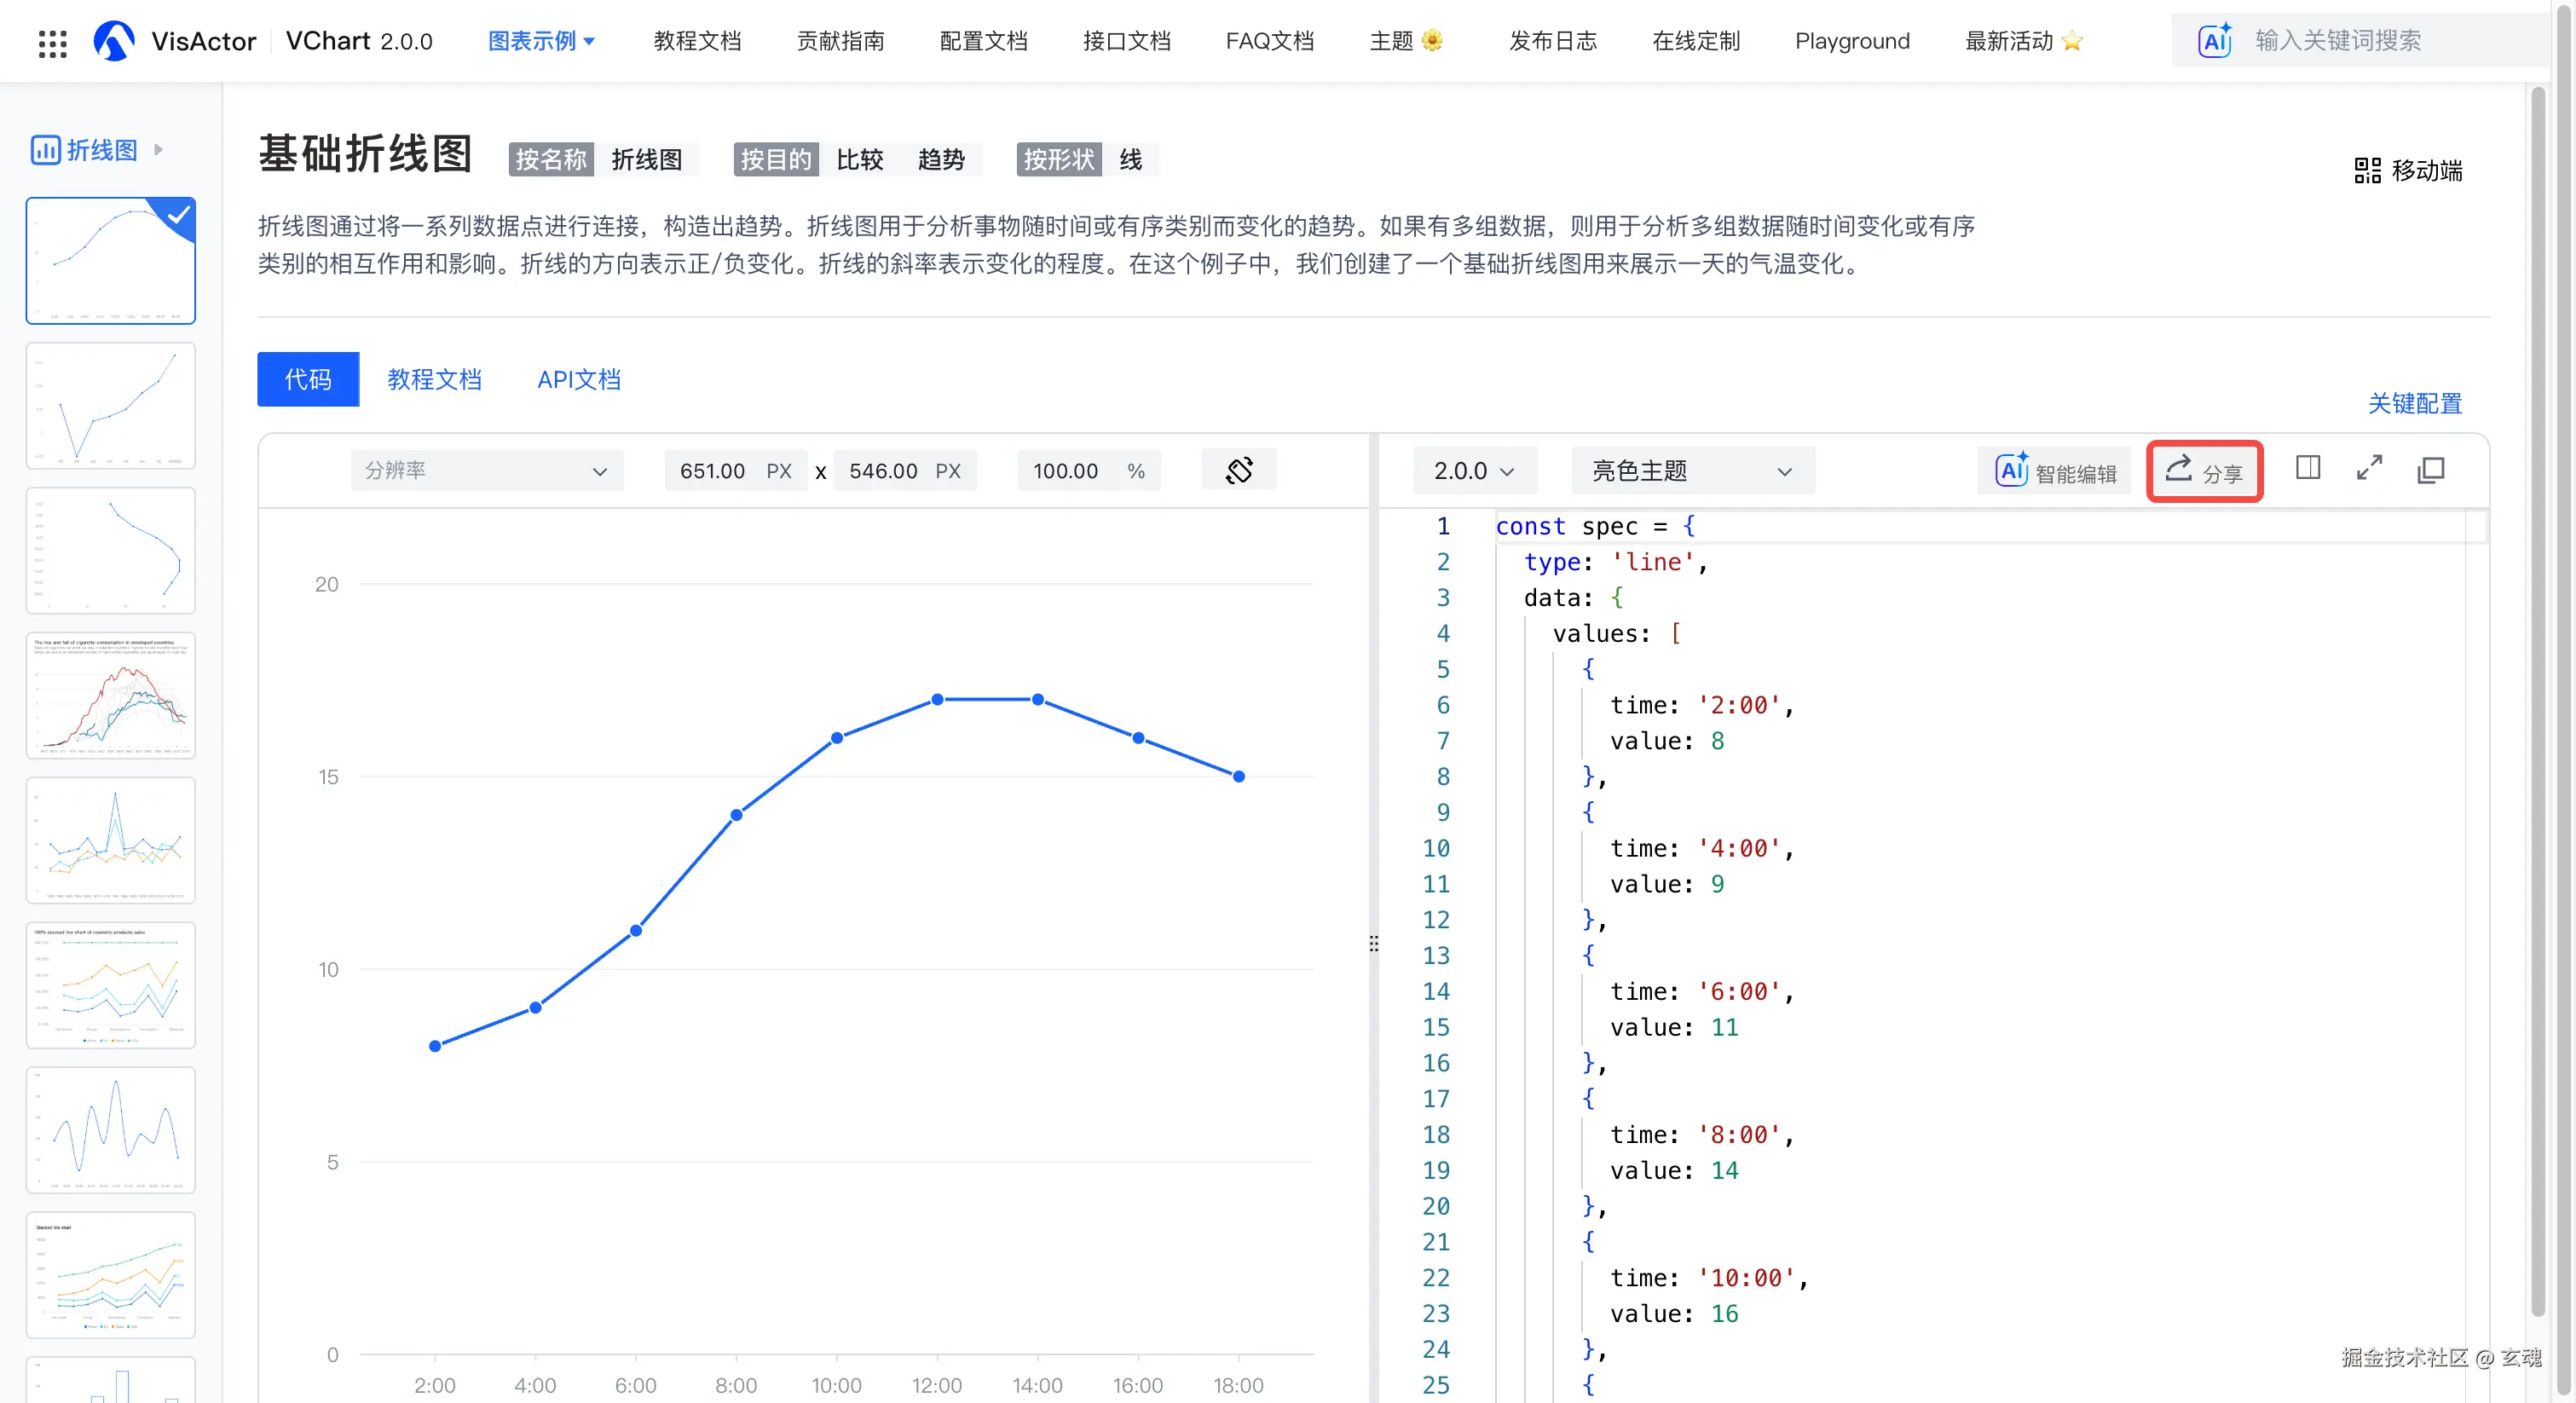Toggle the split panel layout icon

click(x=2308, y=468)
